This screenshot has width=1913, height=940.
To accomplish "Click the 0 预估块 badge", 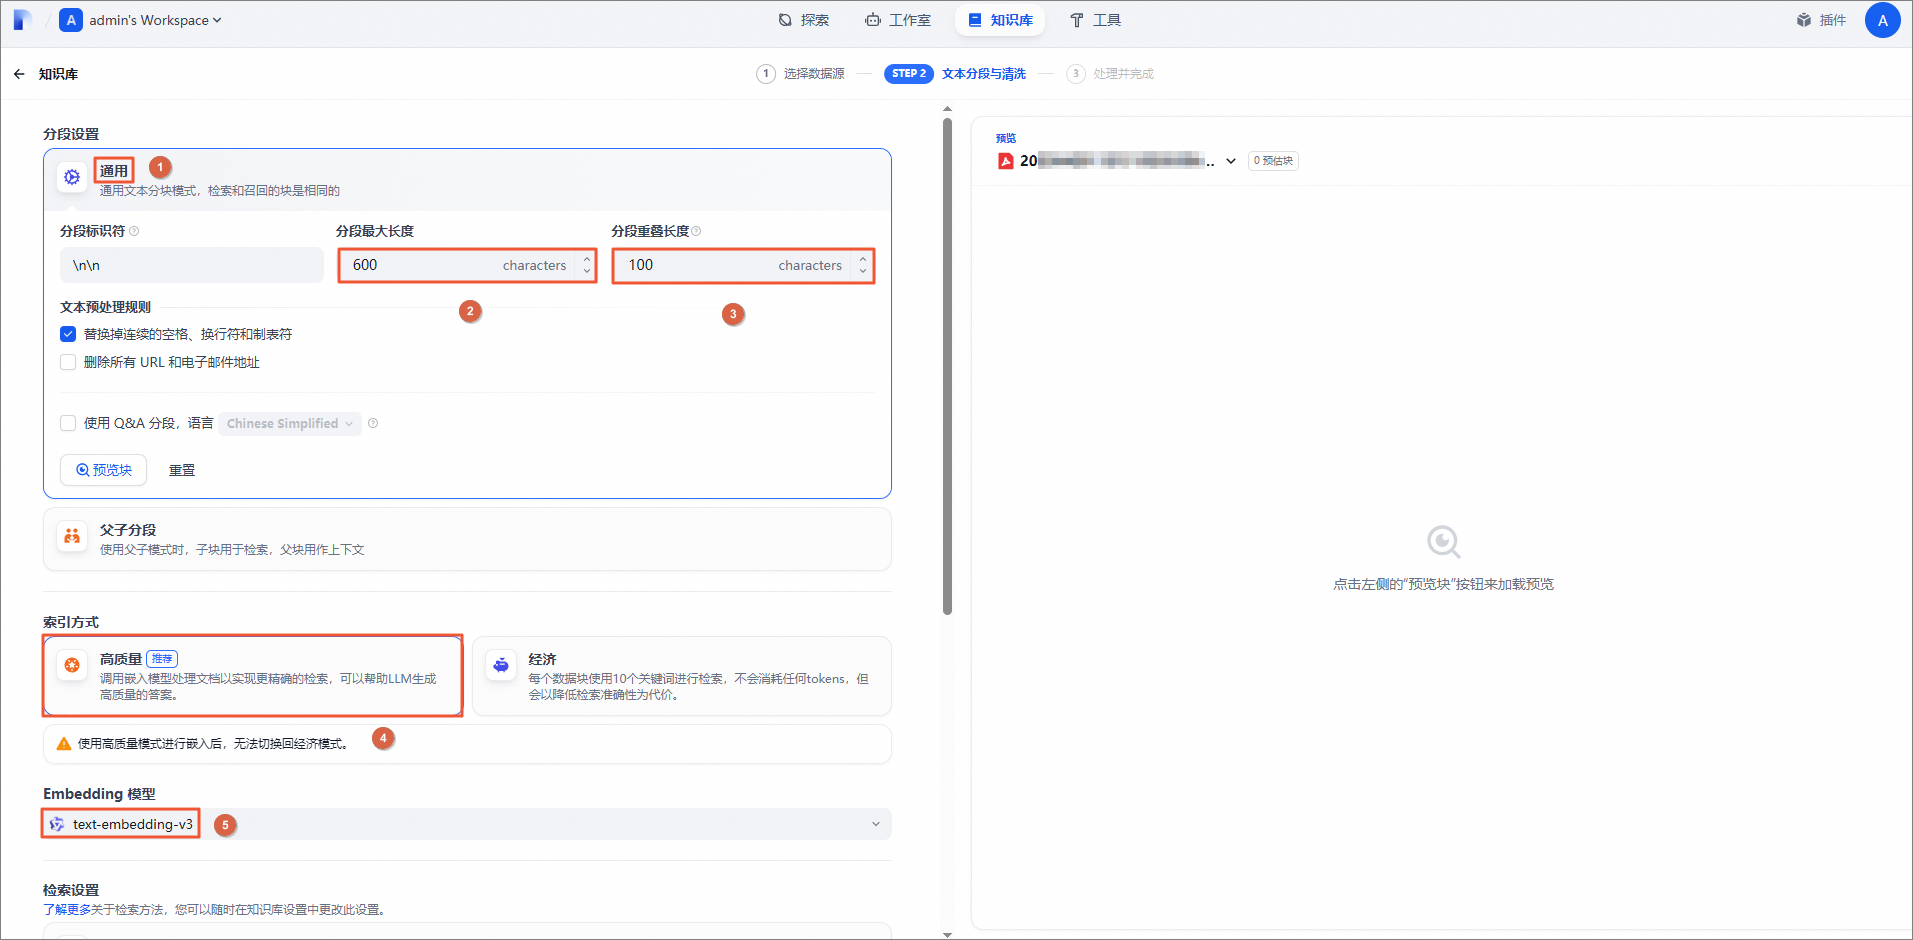I will click(x=1273, y=161).
